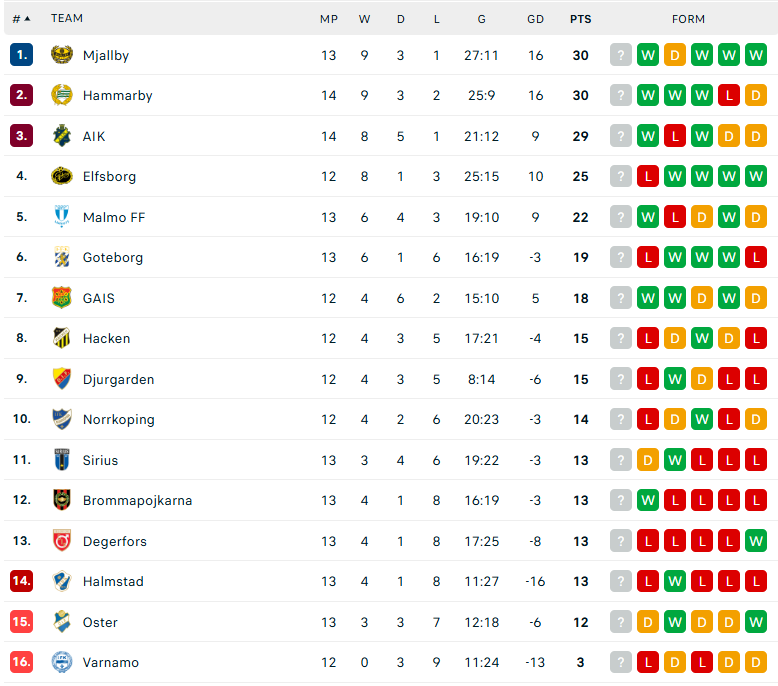This screenshot has width=778, height=686.
Task: Click the Djurgarden shield logo
Action: [x=62, y=378]
